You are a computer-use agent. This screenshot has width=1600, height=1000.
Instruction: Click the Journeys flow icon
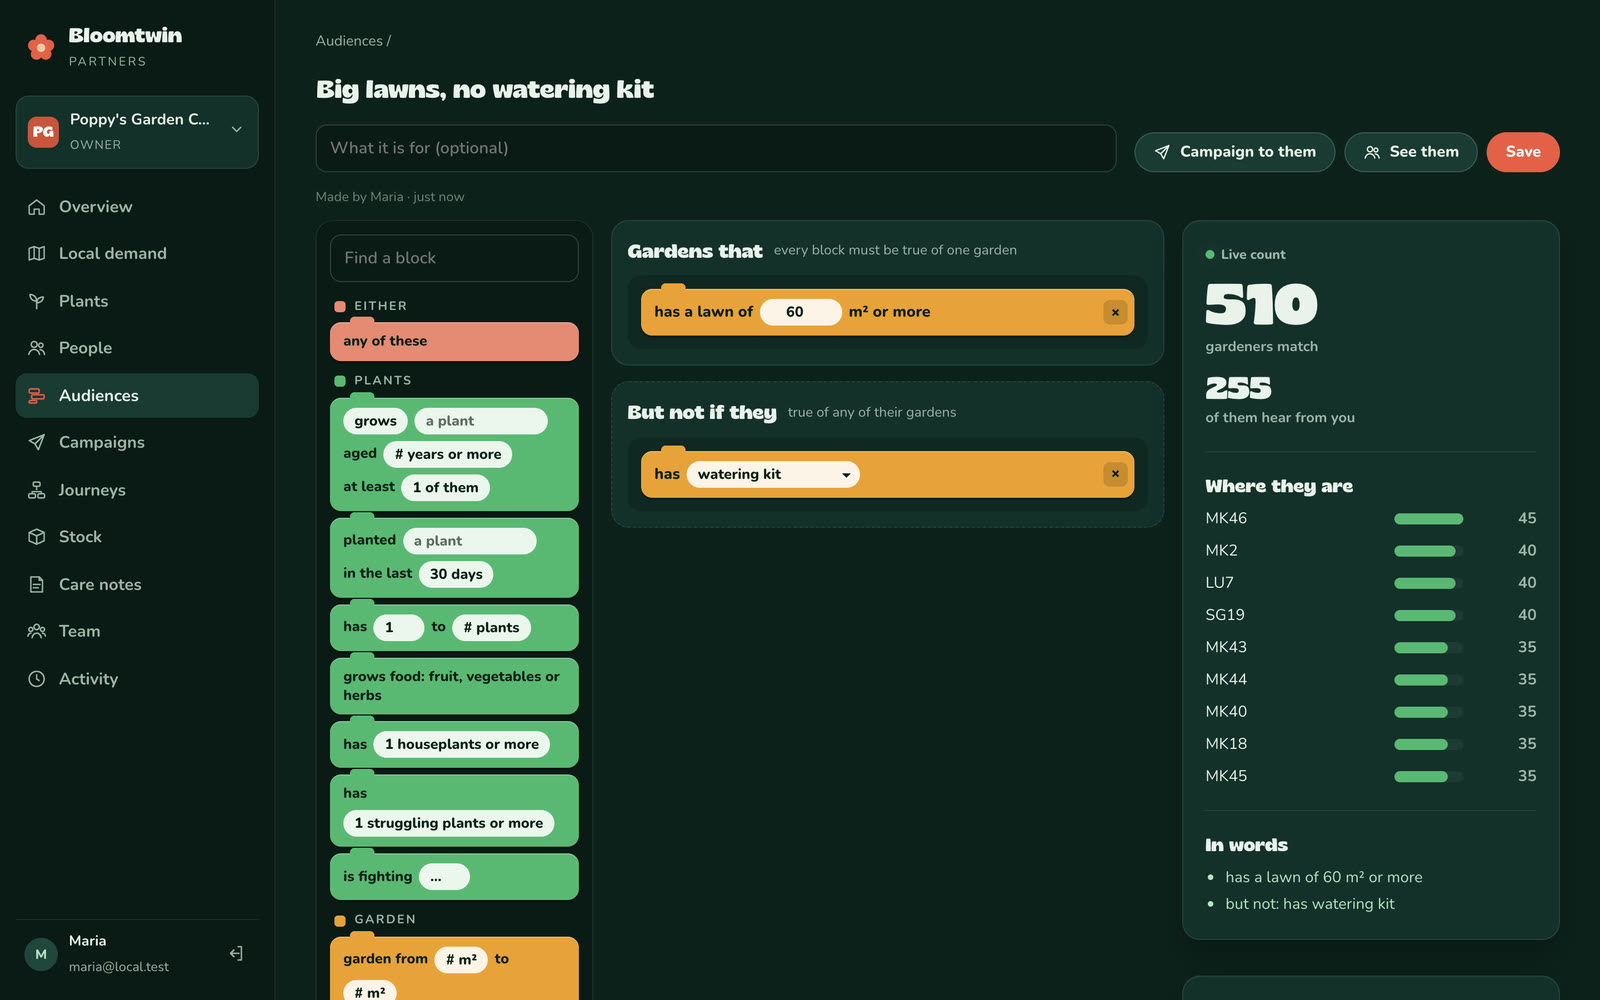pyautogui.click(x=37, y=490)
